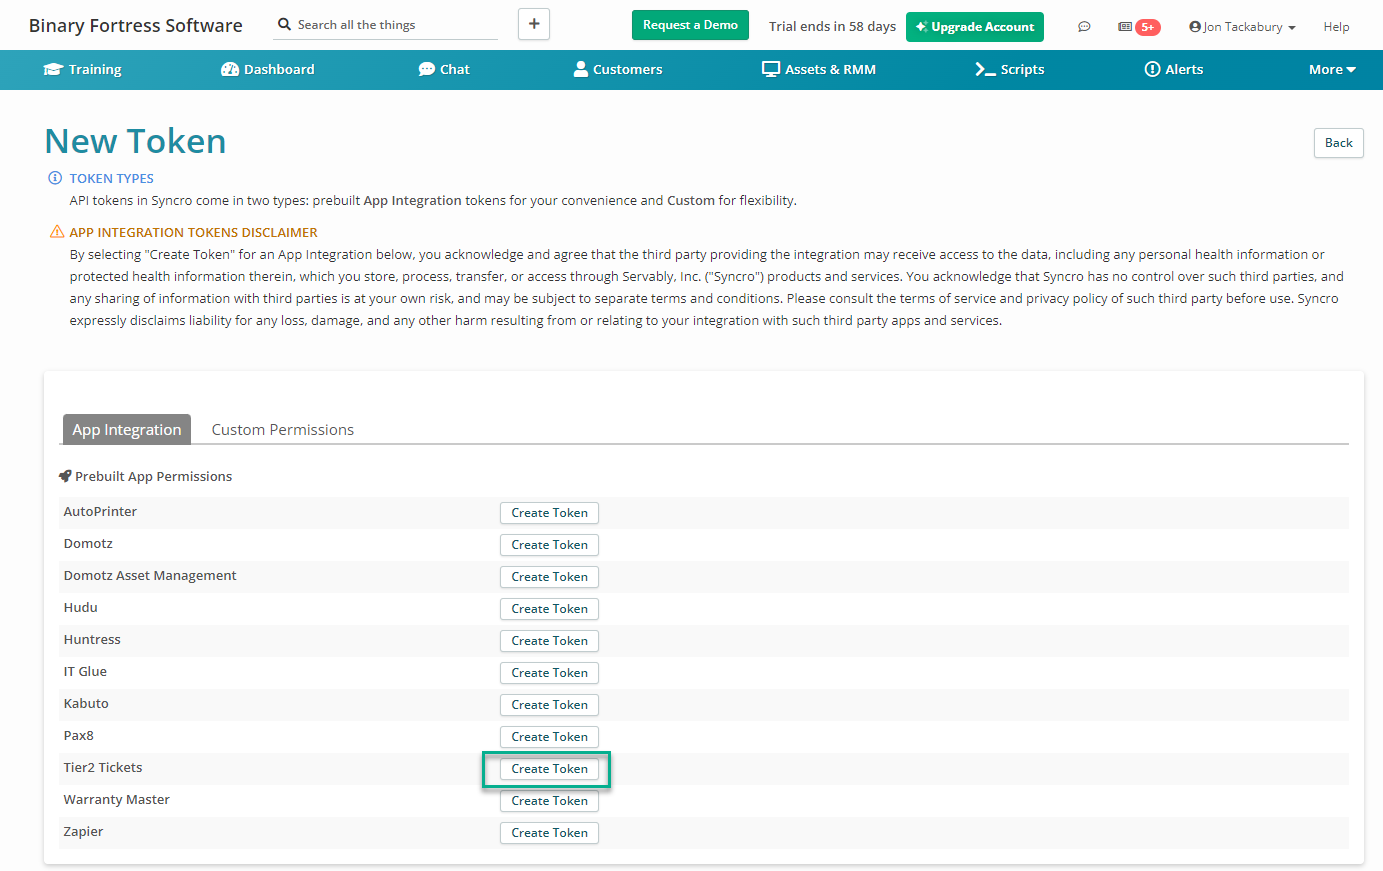Create Token for Warranty Master
The image size is (1383, 871).
pyautogui.click(x=549, y=801)
